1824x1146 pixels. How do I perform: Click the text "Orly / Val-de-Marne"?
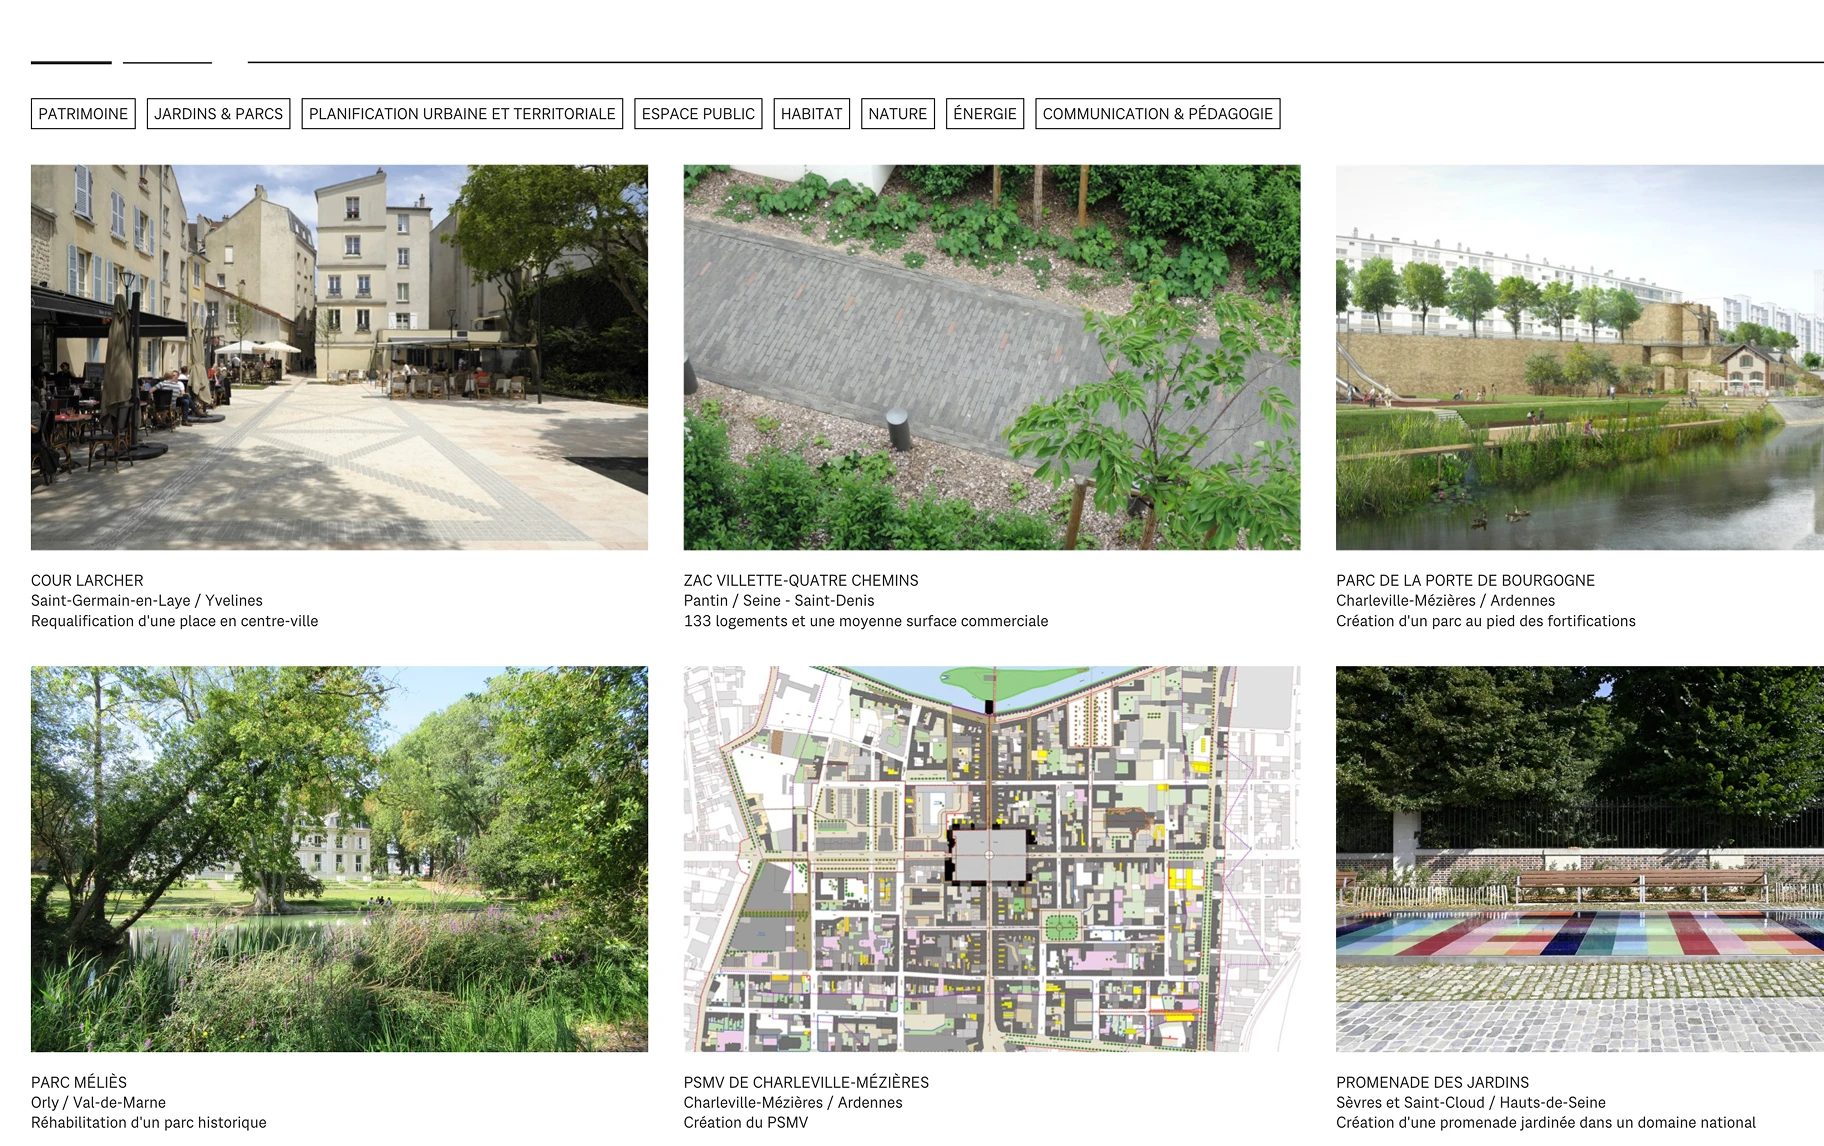coord(98,1102)
